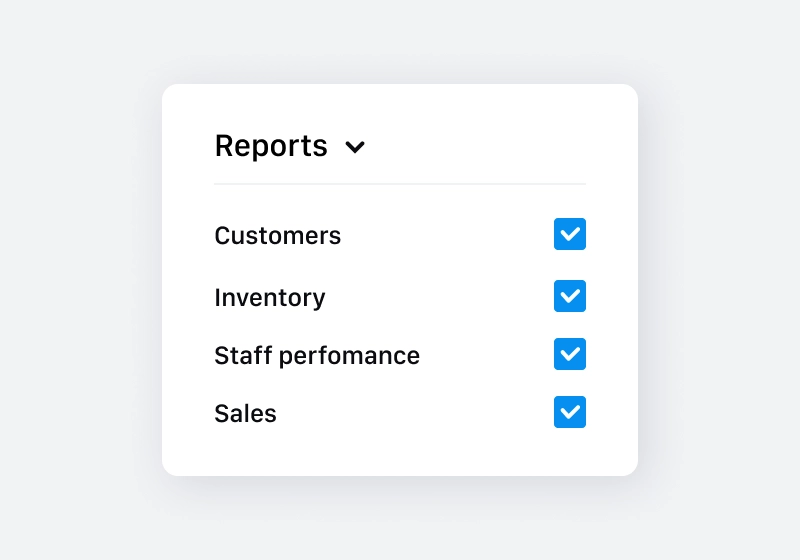This screenshot has height=560, width=800.
Task: Uncheck the Customers checkbox
Action: 570,234
